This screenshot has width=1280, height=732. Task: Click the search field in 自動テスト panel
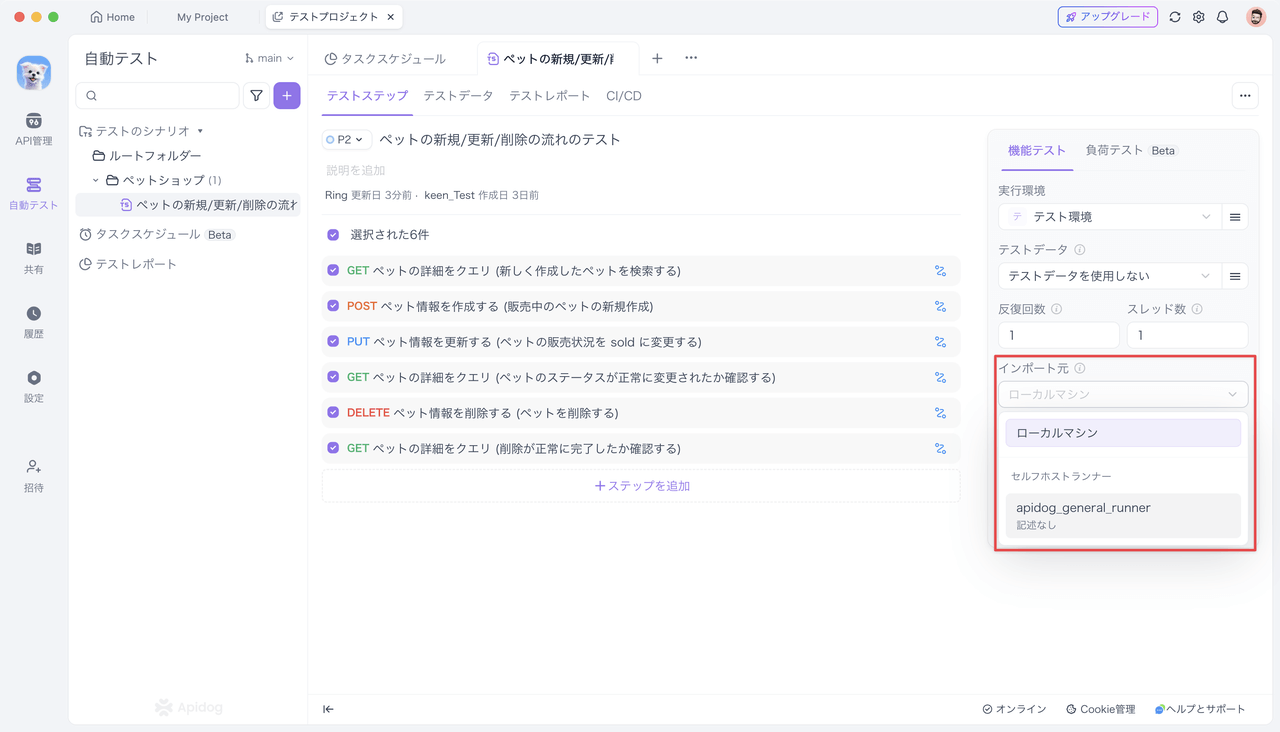click(x=158, y=96)
